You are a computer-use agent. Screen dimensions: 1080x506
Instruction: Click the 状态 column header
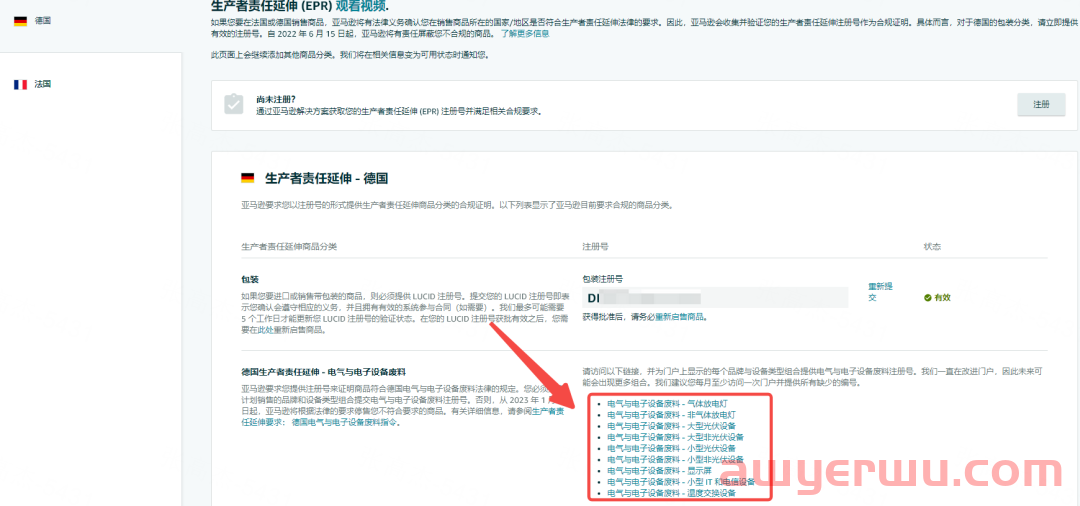[932, 246]
